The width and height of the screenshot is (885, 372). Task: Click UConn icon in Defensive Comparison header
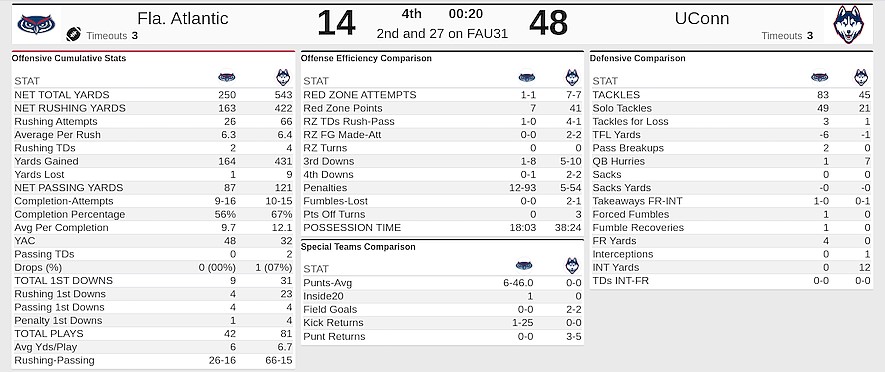pyautogui.click(x=861, y=78)
